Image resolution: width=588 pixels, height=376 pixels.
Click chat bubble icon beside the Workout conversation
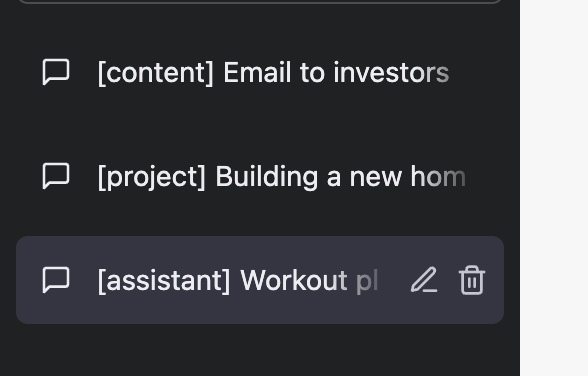point(56,280)
